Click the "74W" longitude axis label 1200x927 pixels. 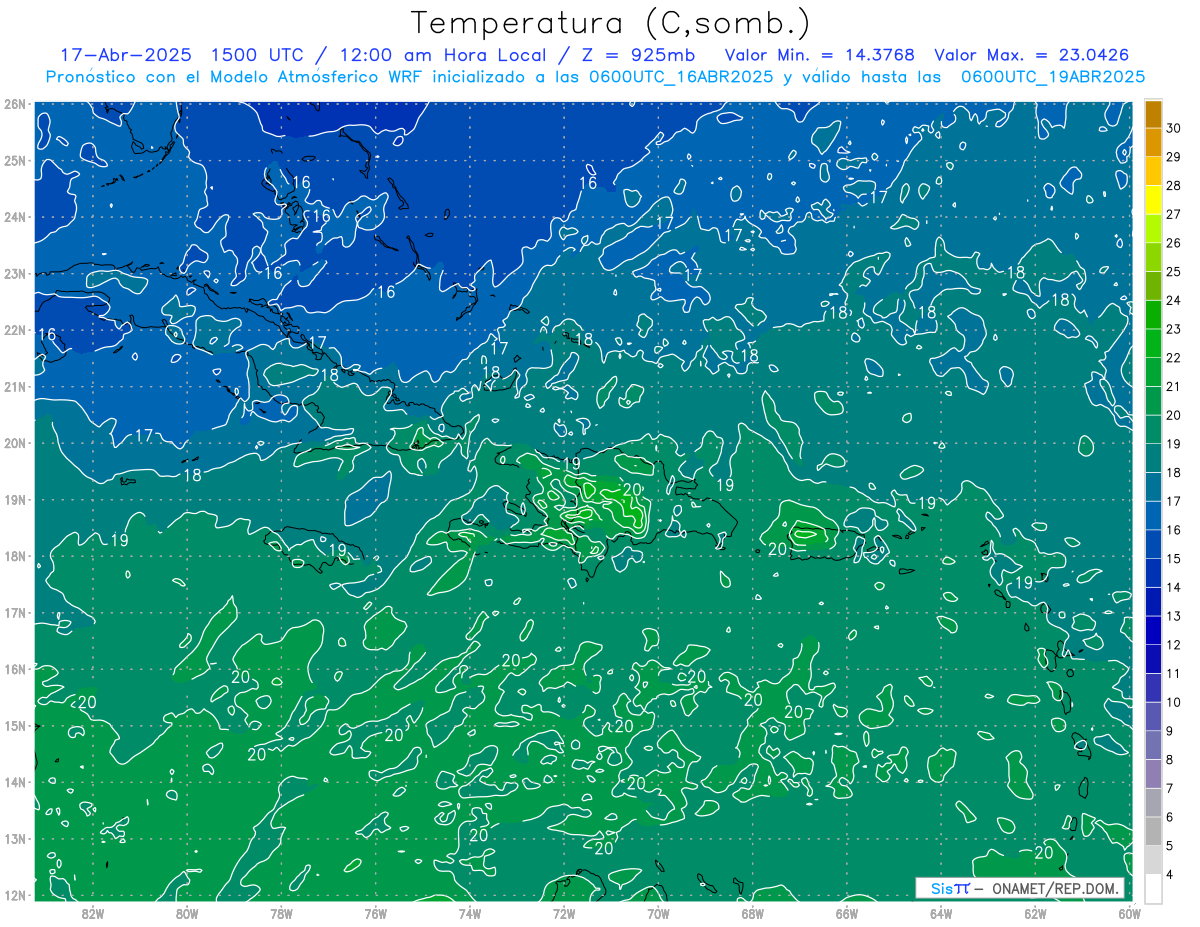[469, 913]
